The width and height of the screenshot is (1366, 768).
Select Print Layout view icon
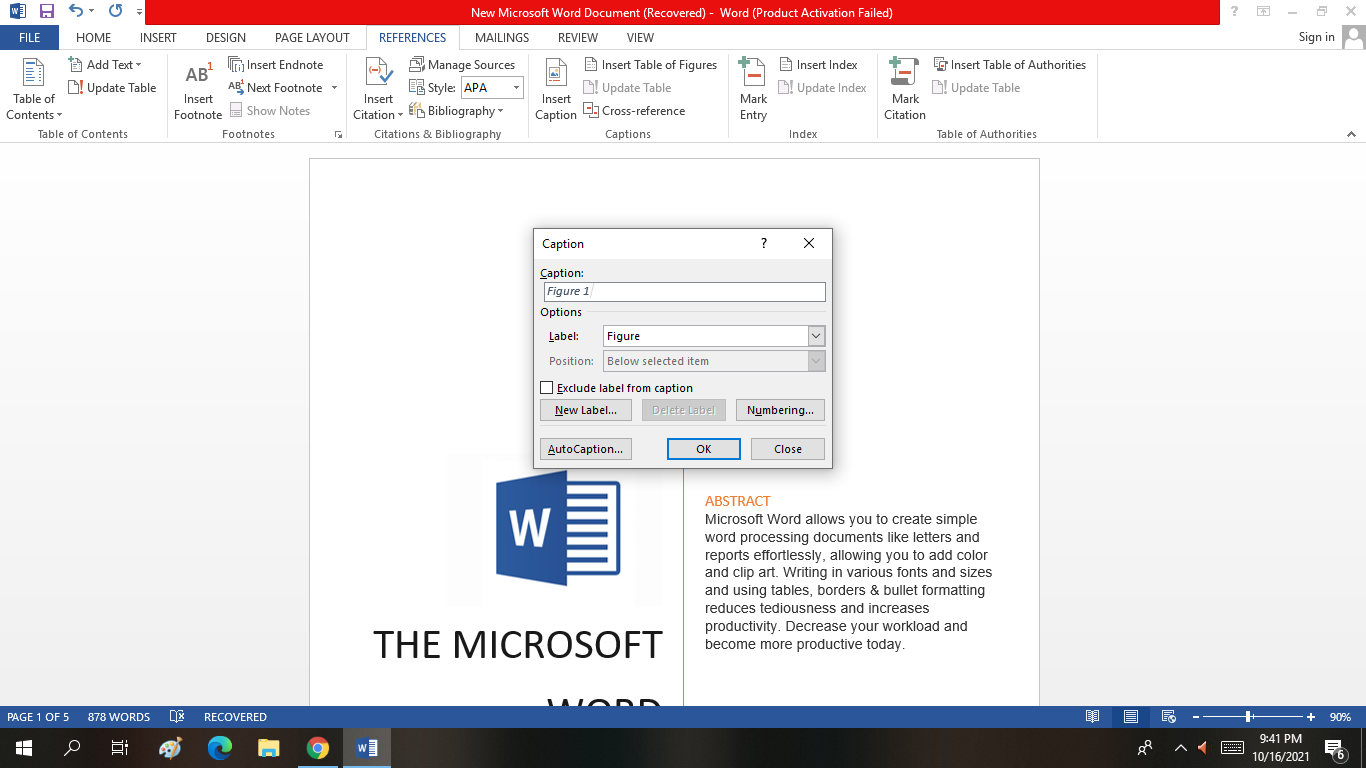tap(1131, 717)
